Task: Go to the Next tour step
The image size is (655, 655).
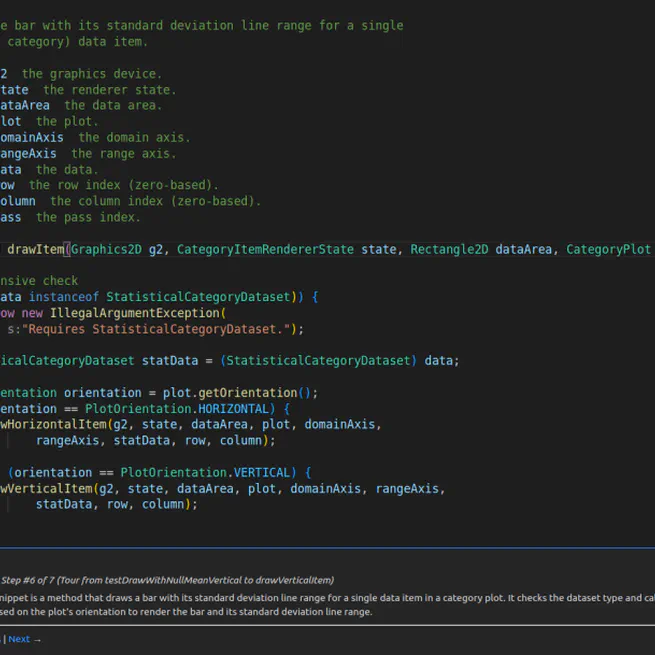Action: tap(19, 639)
